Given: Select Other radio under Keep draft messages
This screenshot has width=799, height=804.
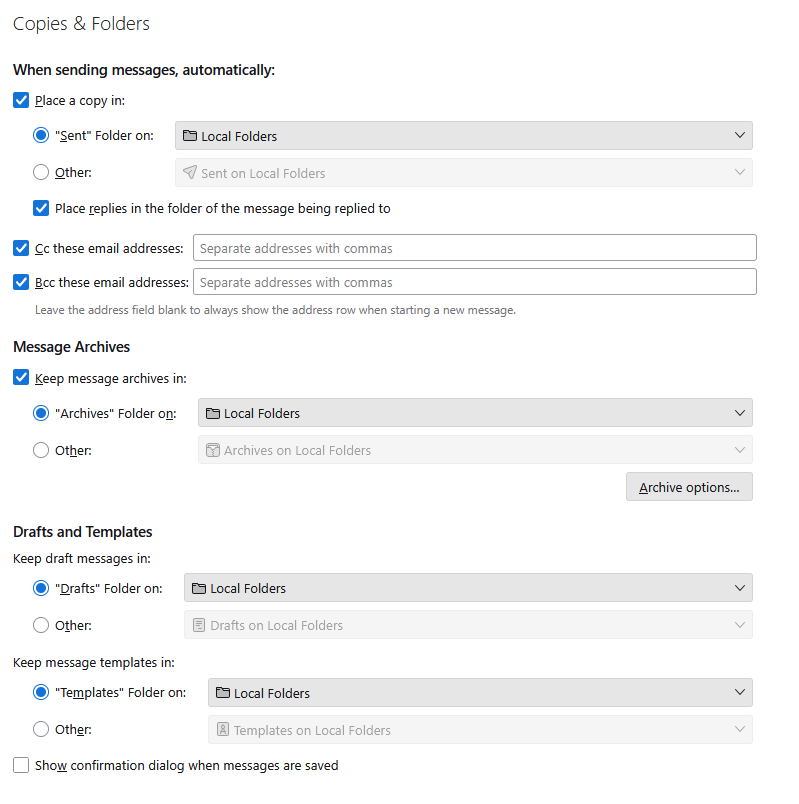Looking at the screenshot, I should pos(41,625).
